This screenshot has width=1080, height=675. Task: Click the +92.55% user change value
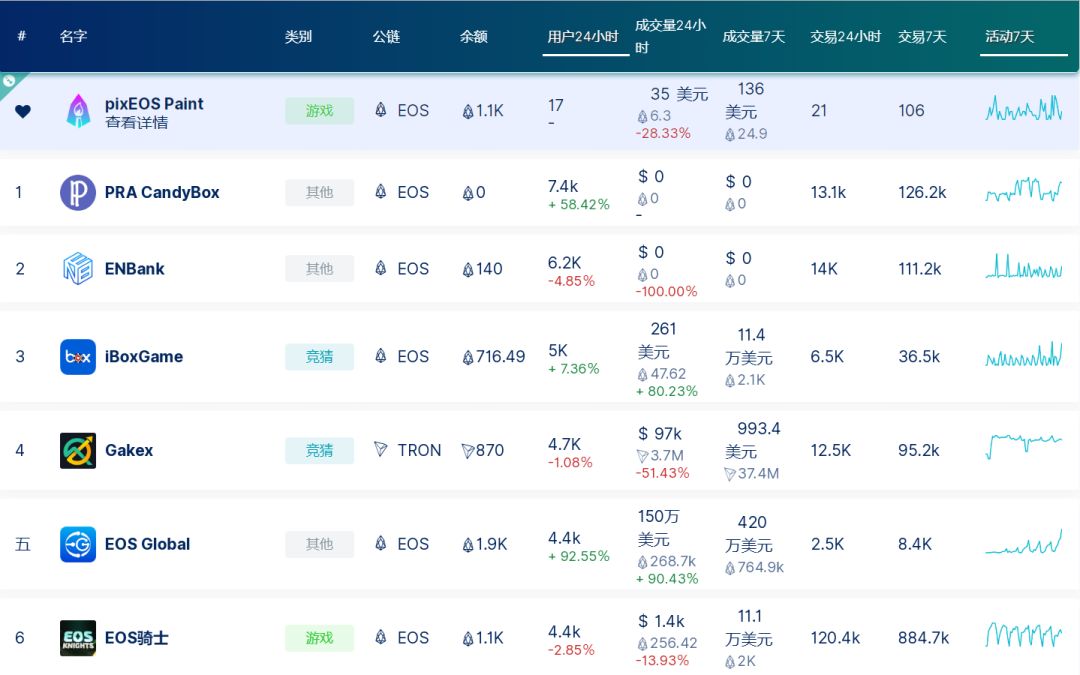point(579,556)
